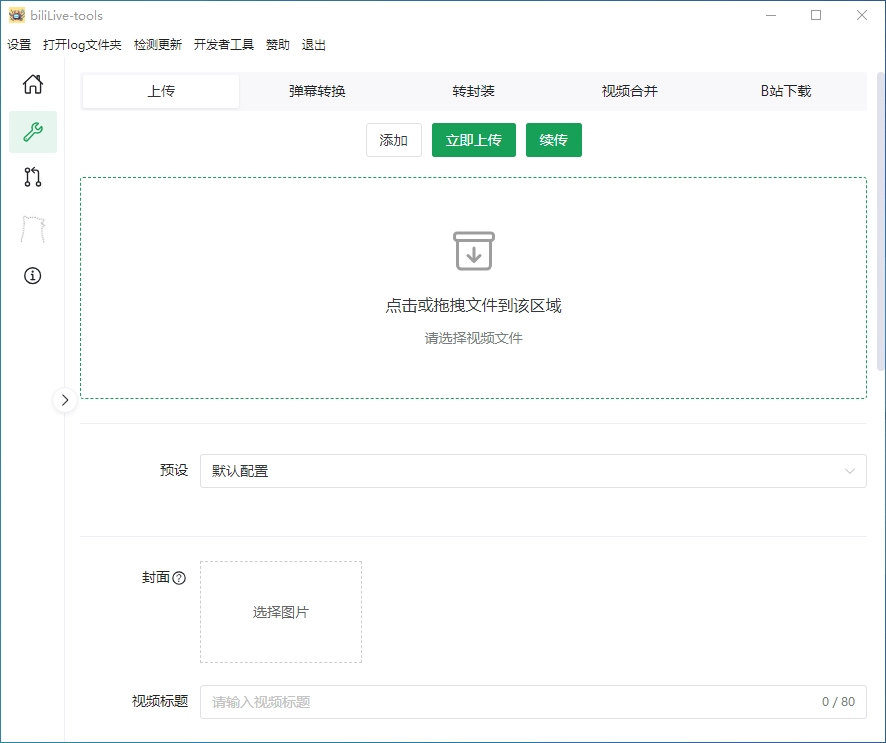Click the chevron arrow of 默认配置 dropdown
The width and height of the screenshot is (886, 743).
click(x=850, y=471)
